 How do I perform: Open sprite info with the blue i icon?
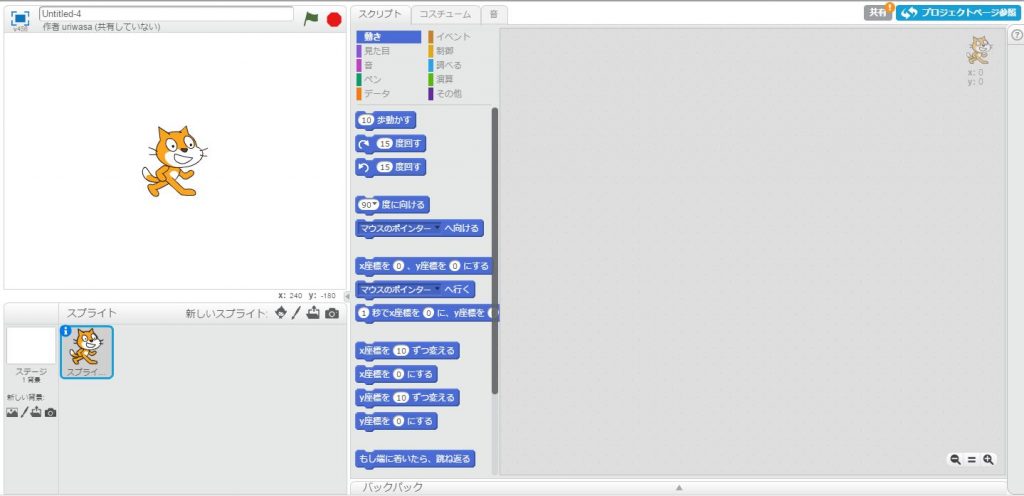[66, 331]
